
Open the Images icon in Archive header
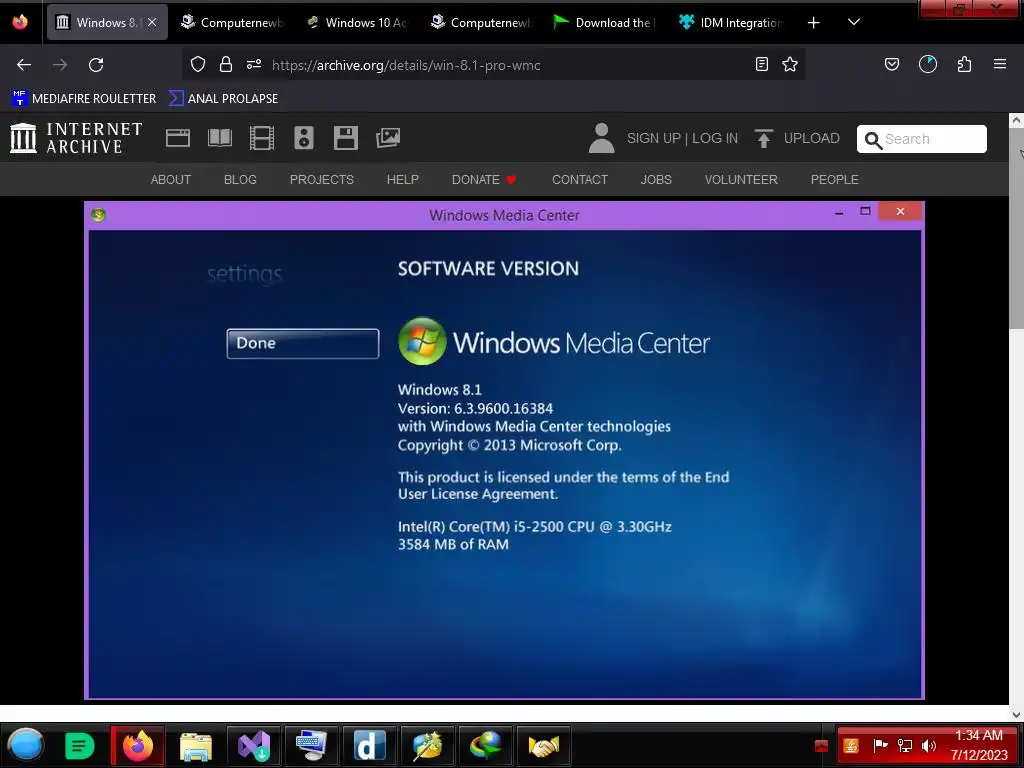pyautogui.click(x=388, y=138)
